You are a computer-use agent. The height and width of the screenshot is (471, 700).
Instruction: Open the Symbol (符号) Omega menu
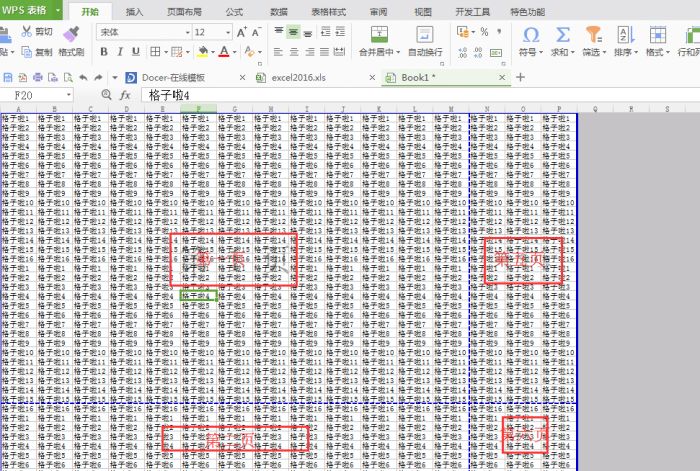(x=531, y=42)
